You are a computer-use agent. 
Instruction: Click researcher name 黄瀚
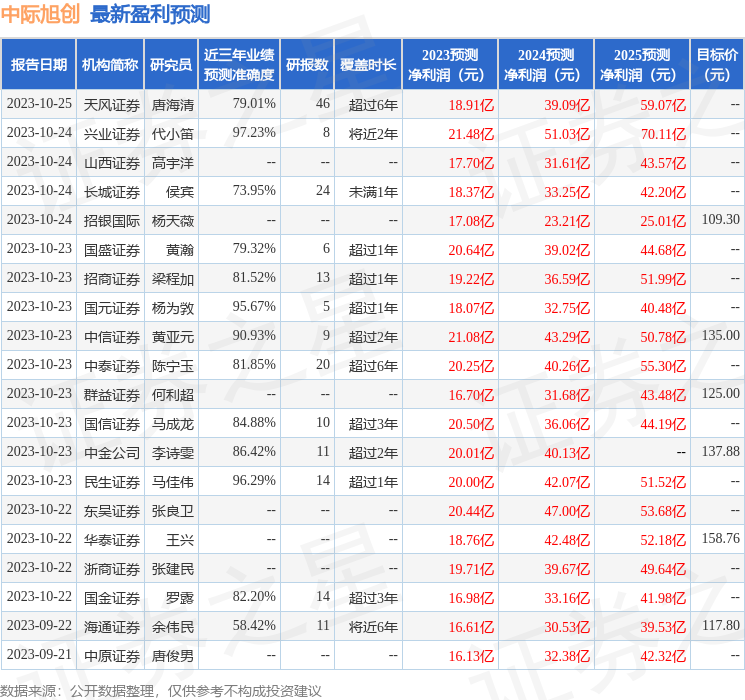point(180,249)
